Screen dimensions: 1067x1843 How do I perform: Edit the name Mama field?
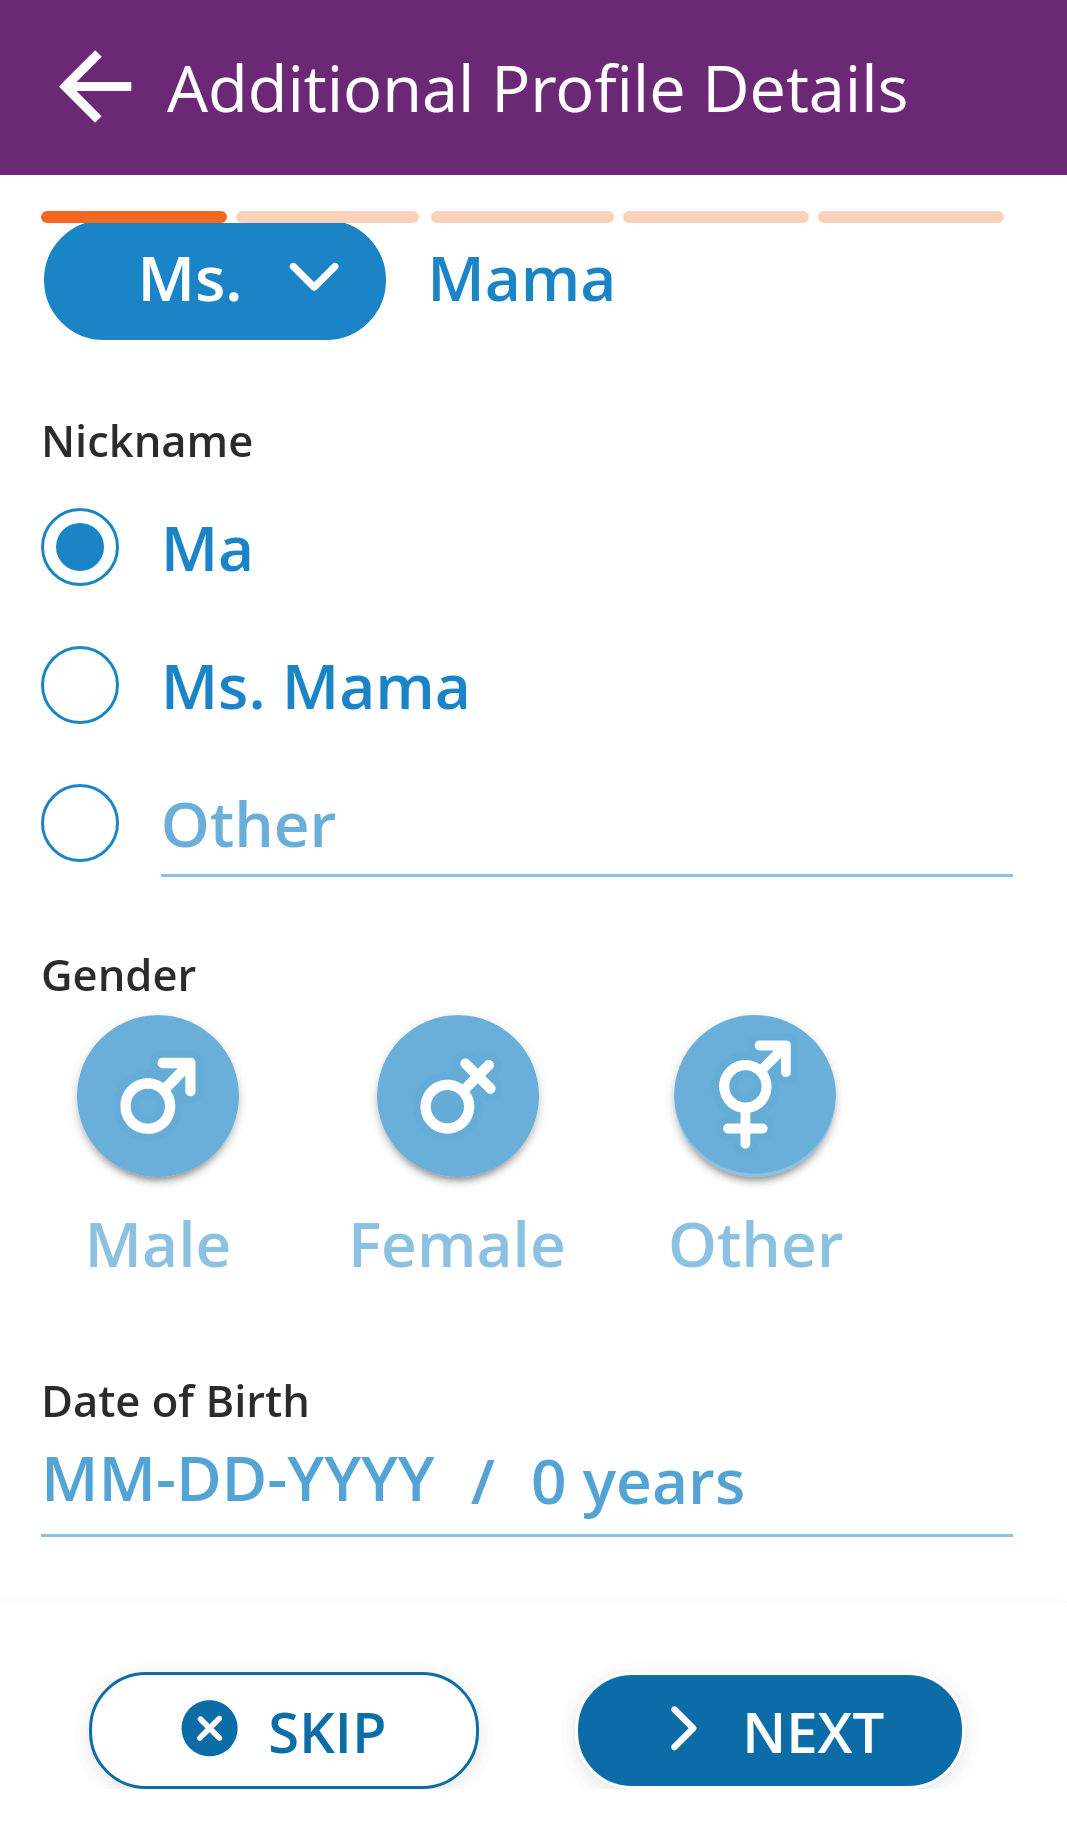[x=521, y=279]
